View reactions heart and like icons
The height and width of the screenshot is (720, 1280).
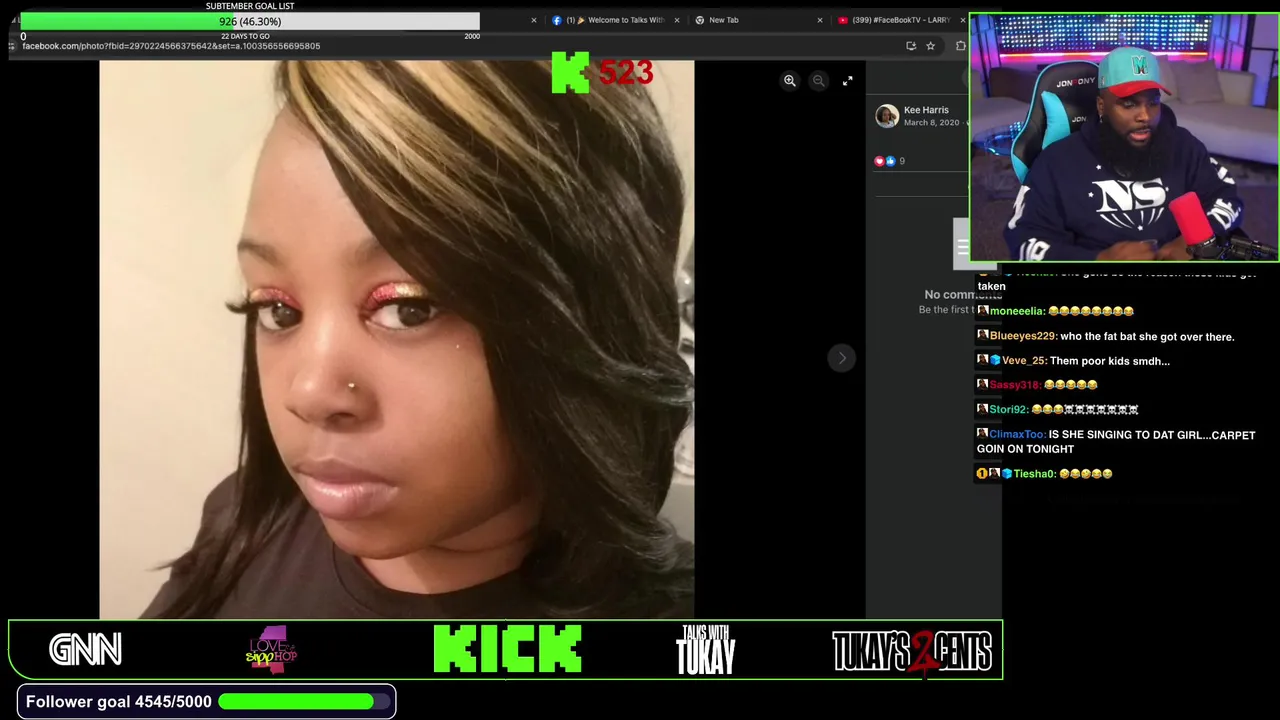coord(885,161)
